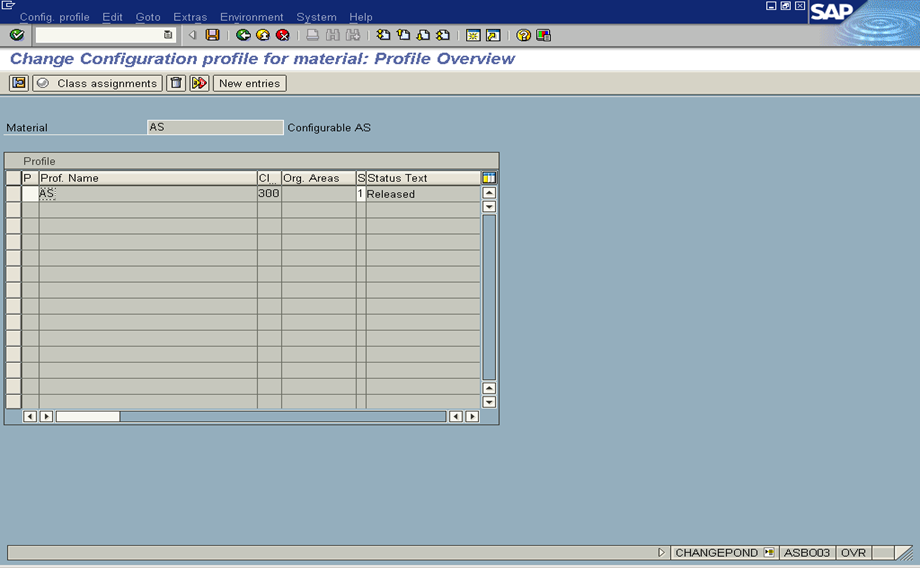Click the Class assignments button
920x568 pixels.
tap(97, 83)
